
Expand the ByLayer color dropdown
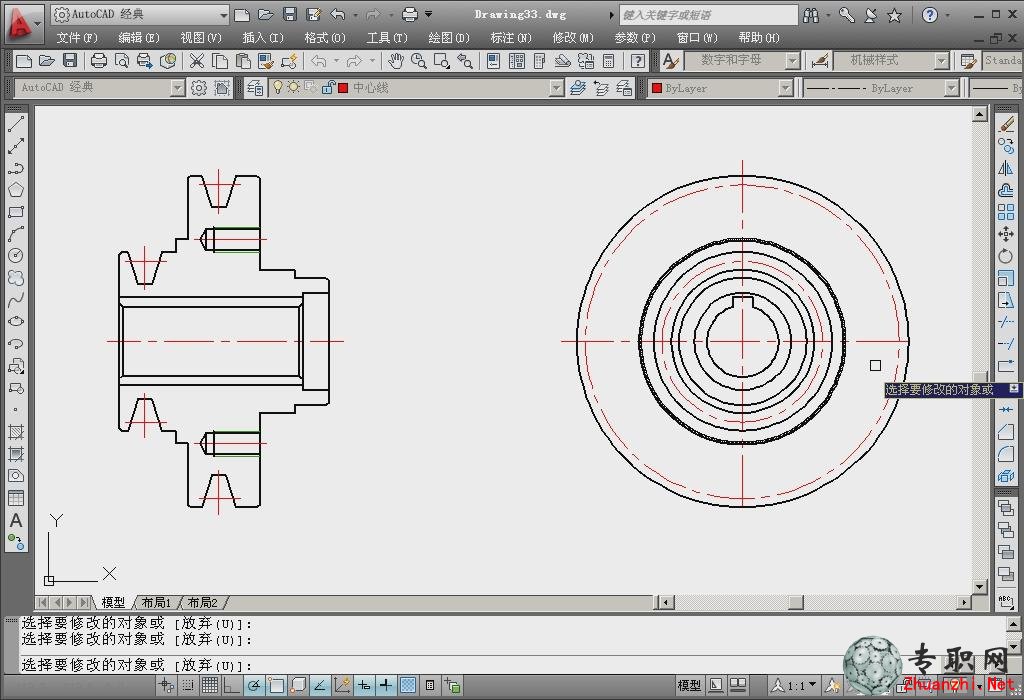coord(786,88)
